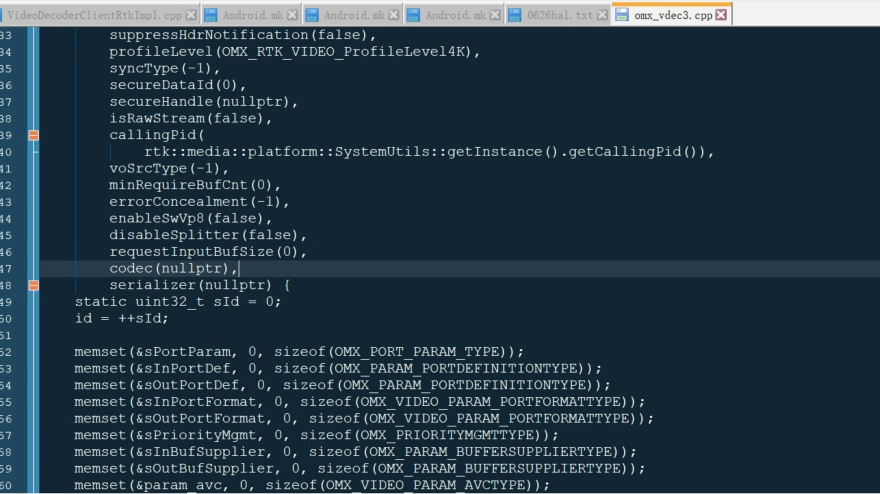Click the serializer(nullptr) { text
Viewport: 880px width, 494px height.
point(199,285)
